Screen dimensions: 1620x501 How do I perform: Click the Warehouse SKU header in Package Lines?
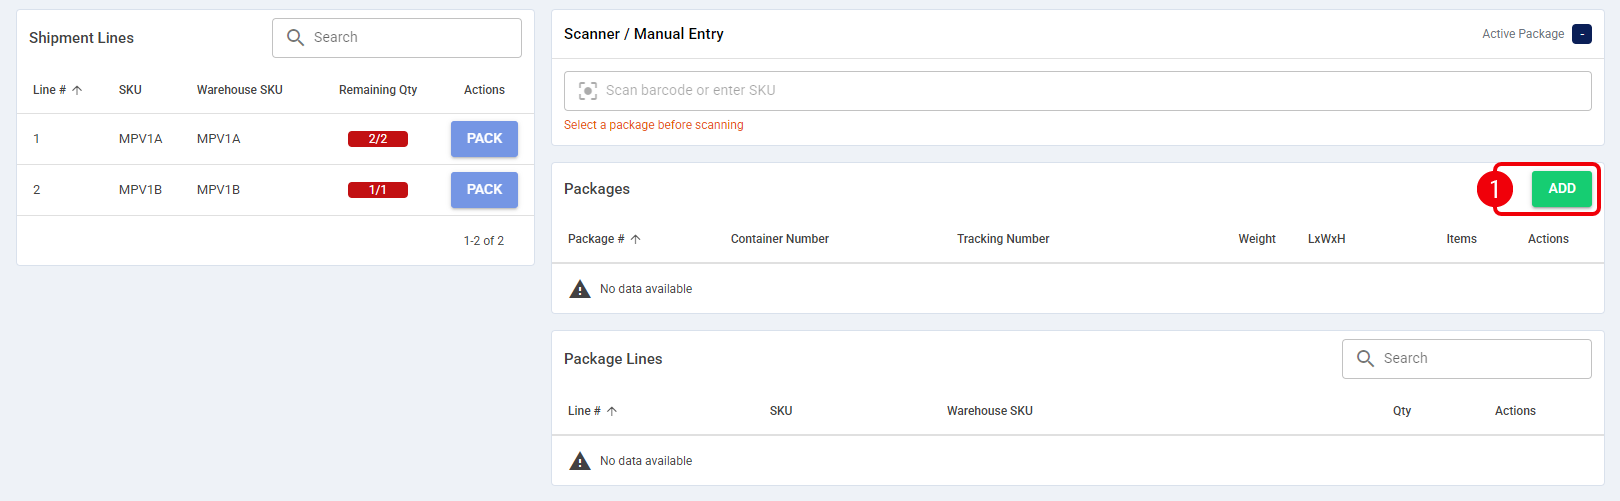pyautogui.click(x=990, y=411)
